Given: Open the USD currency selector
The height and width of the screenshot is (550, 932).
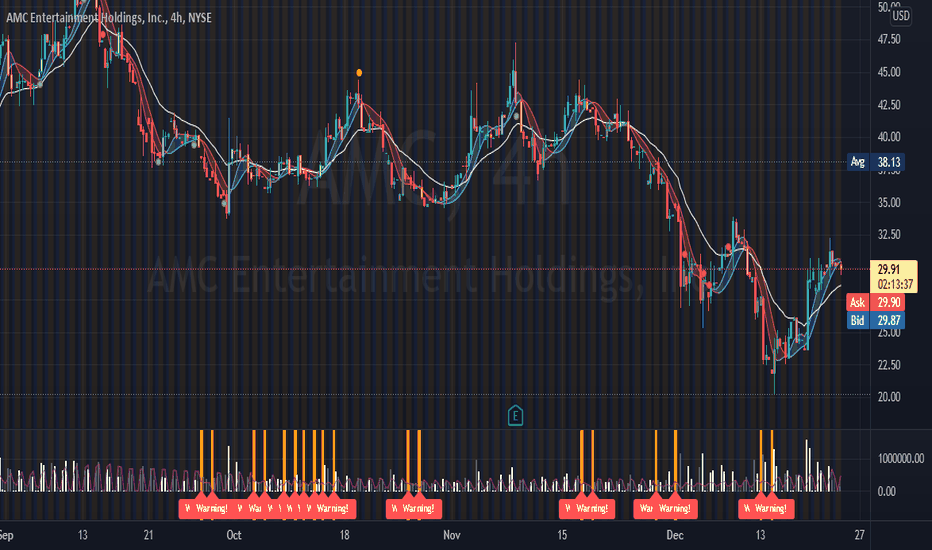Looking at the screenshot, I should tap(900, 16).
